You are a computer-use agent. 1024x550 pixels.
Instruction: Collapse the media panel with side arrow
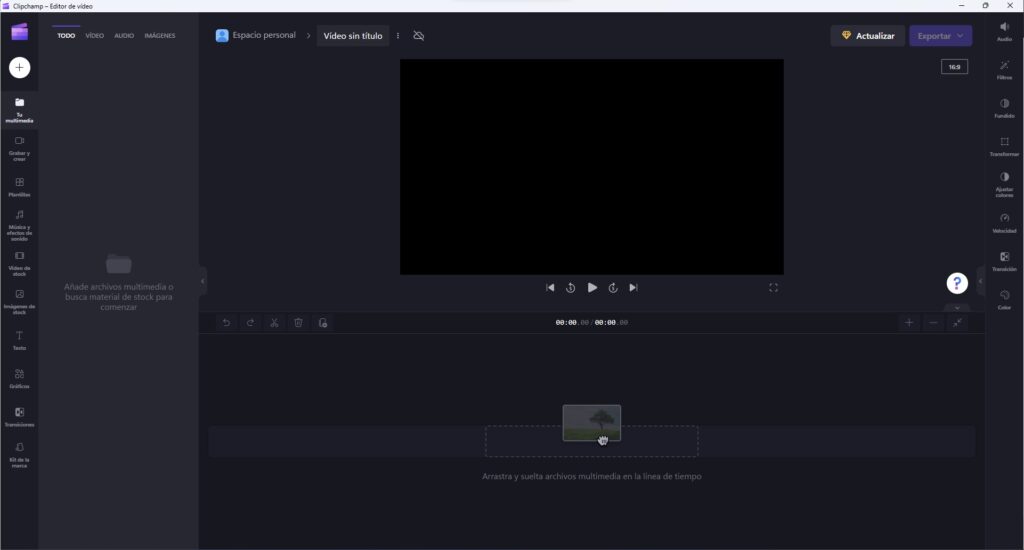point(203,281)
